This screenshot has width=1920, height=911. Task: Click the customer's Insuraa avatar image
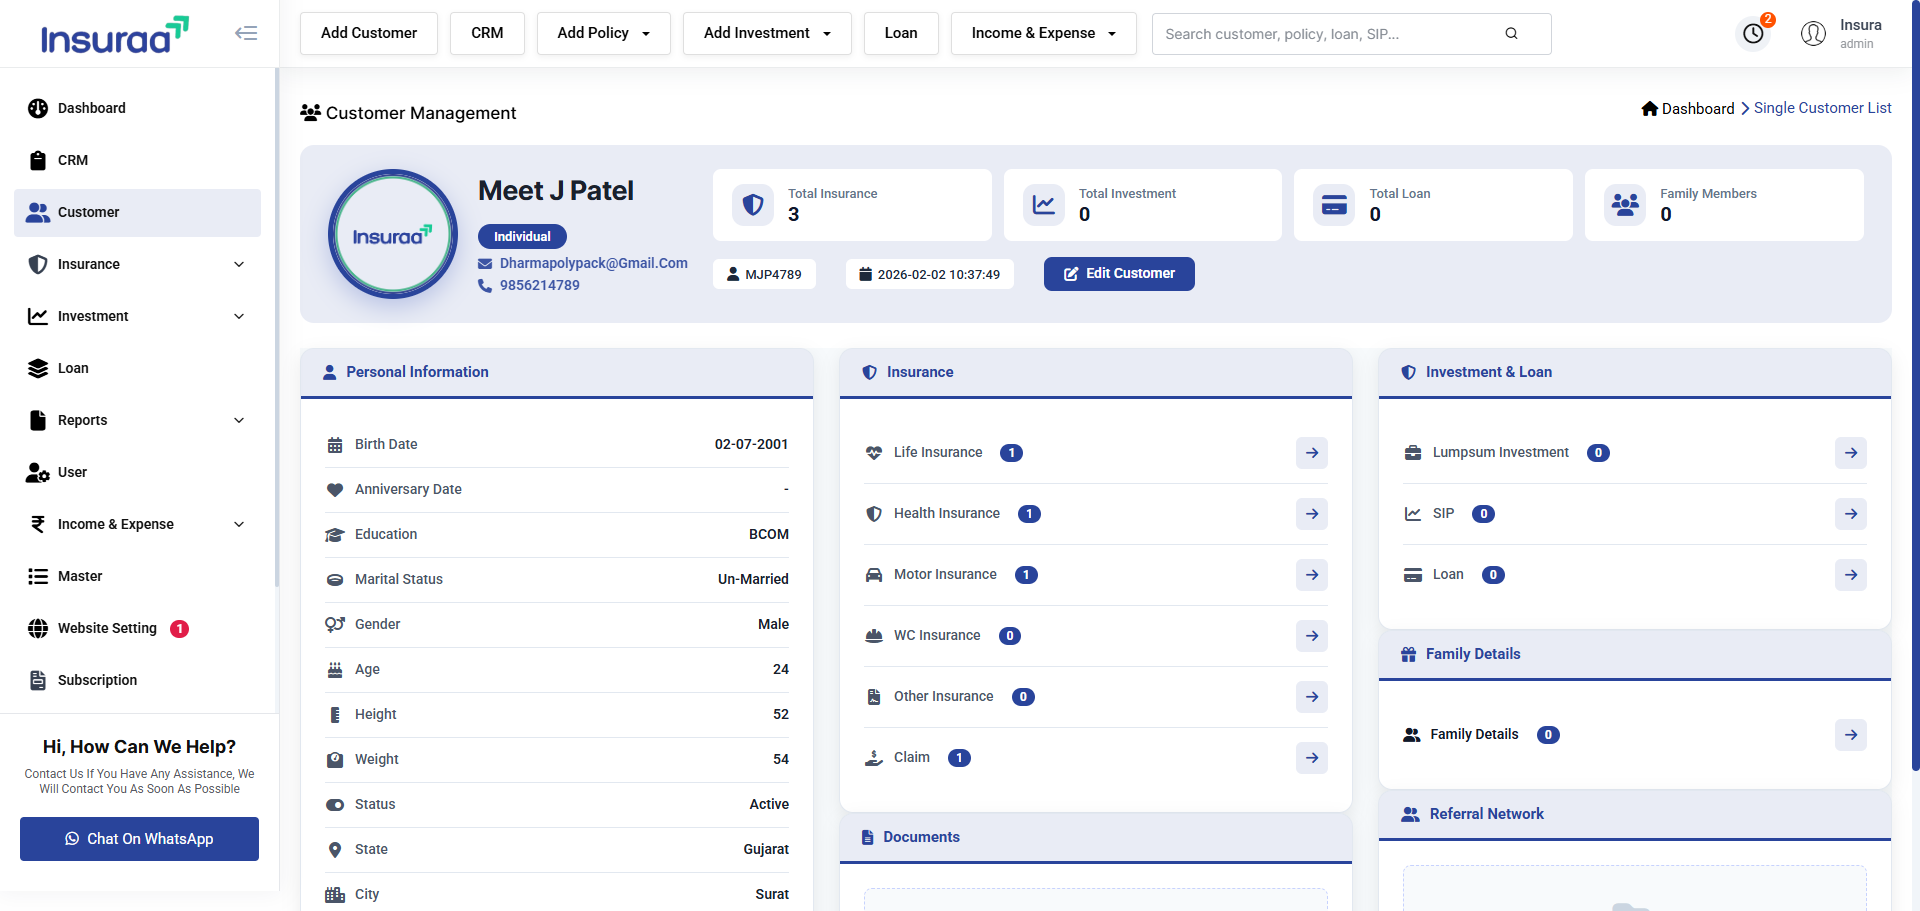[x=393, y=234]
